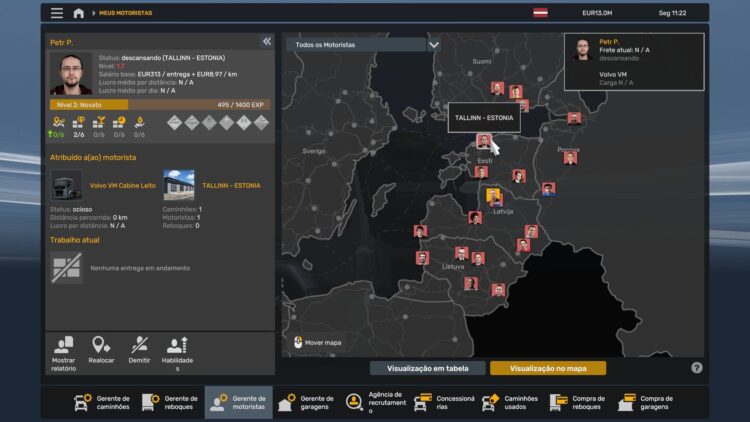
Task: Click Volvo VM Cabine Leito link
Action: pyautogui.click(x=122, y=186)
